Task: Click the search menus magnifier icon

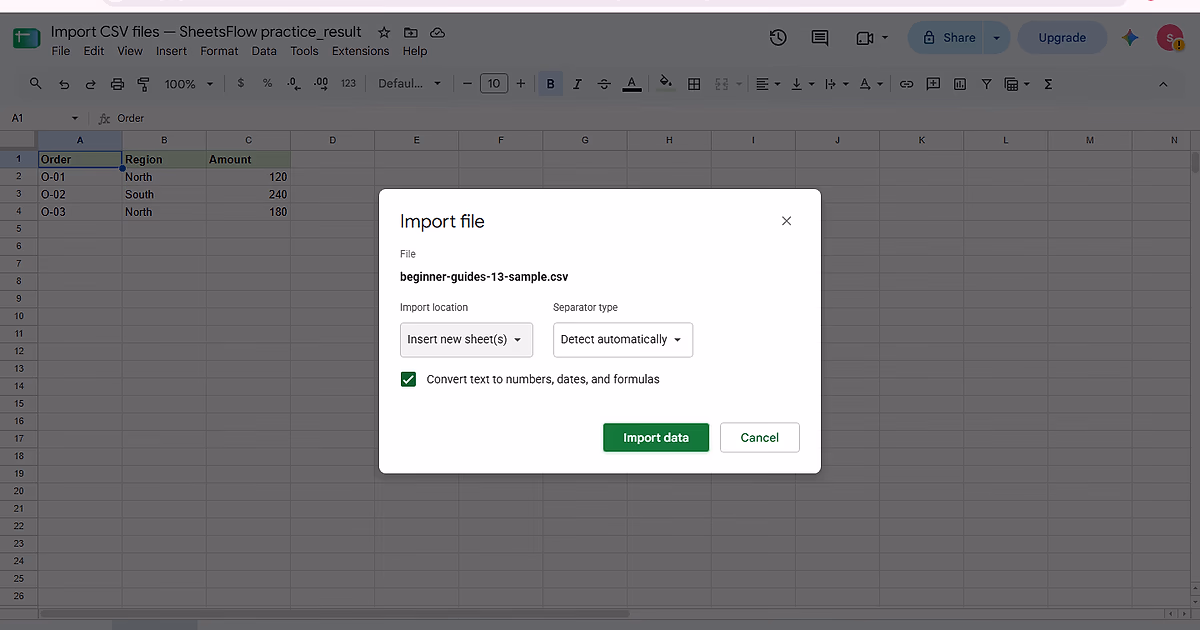Action: point(36,84)
